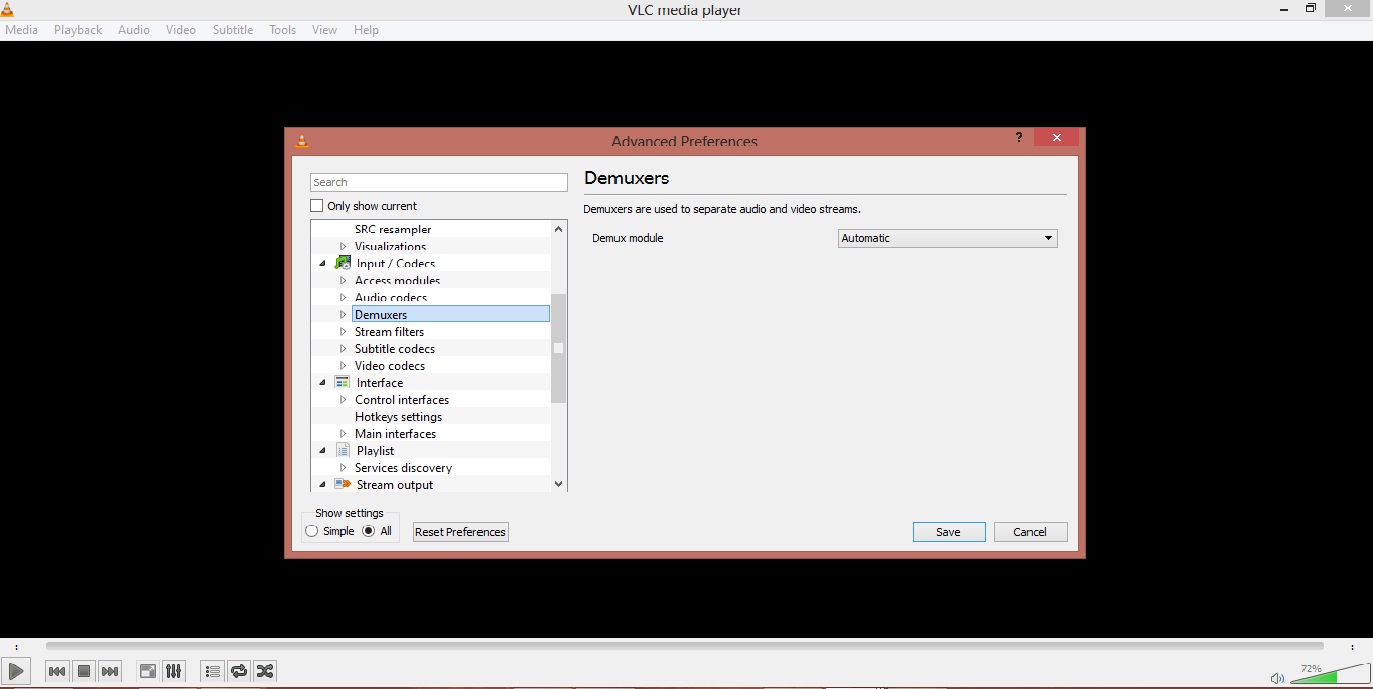Open the Playback menu
Image resolution: width=1373 pixels, height=689 pixels.
(x=78, y=30)
